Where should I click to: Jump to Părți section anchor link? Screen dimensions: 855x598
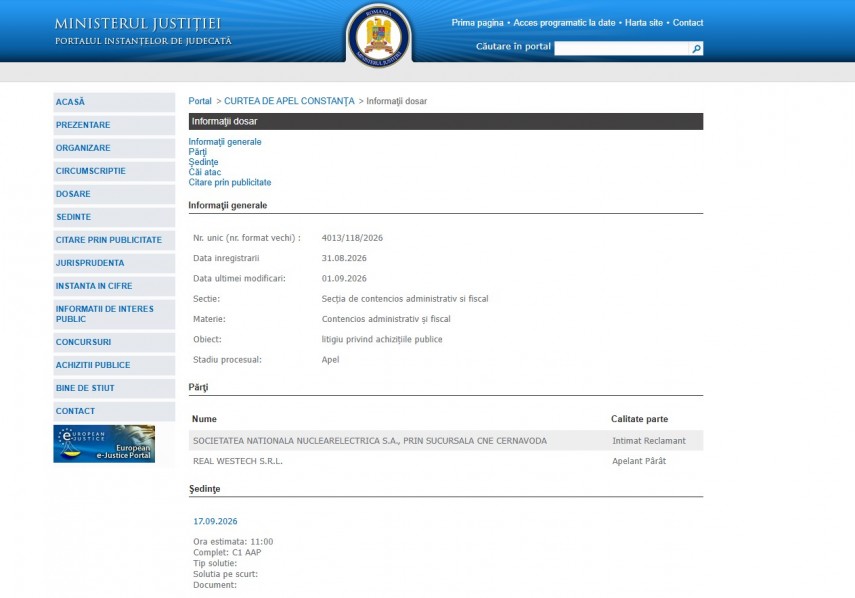197,152
